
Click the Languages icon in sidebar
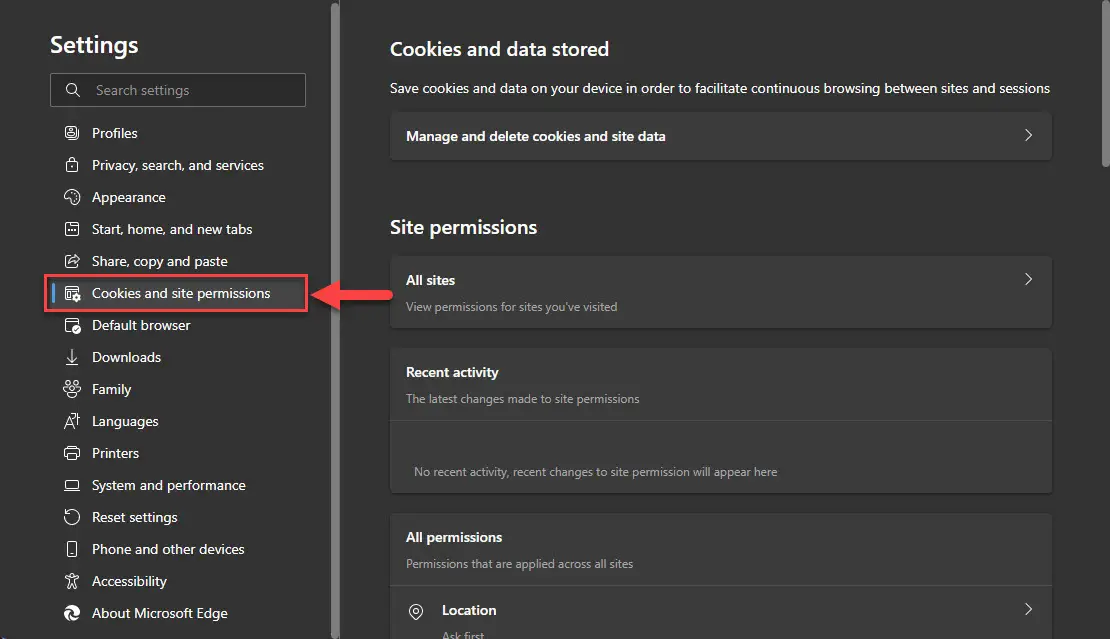click(71, 421)
